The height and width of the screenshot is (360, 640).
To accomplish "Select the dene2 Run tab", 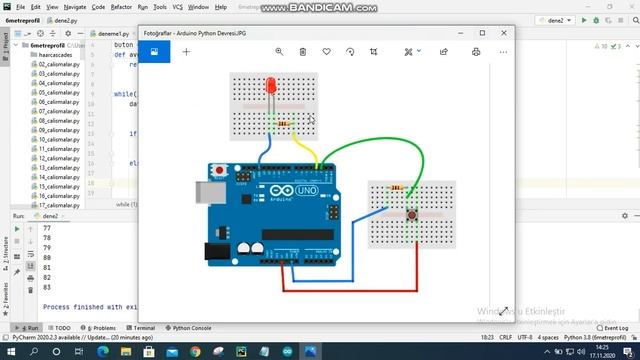I will (x=49, y=216).
